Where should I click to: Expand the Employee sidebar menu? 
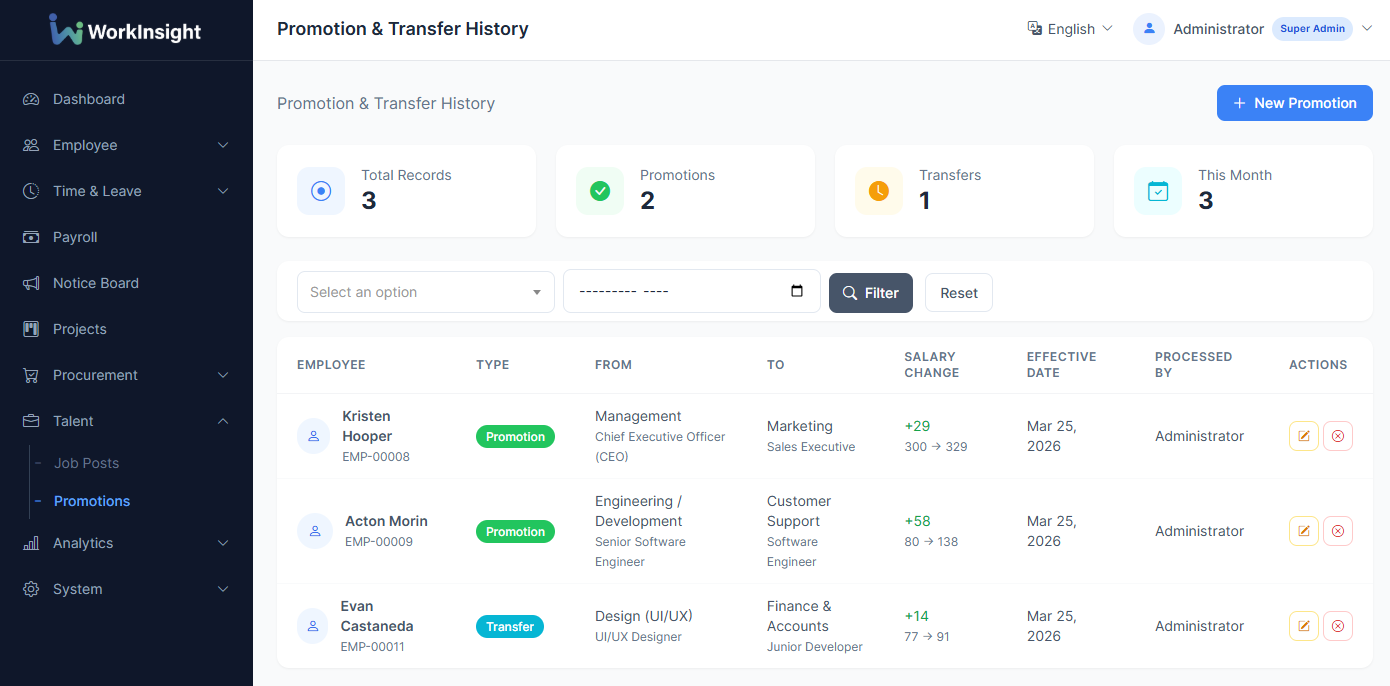point(126,145)
